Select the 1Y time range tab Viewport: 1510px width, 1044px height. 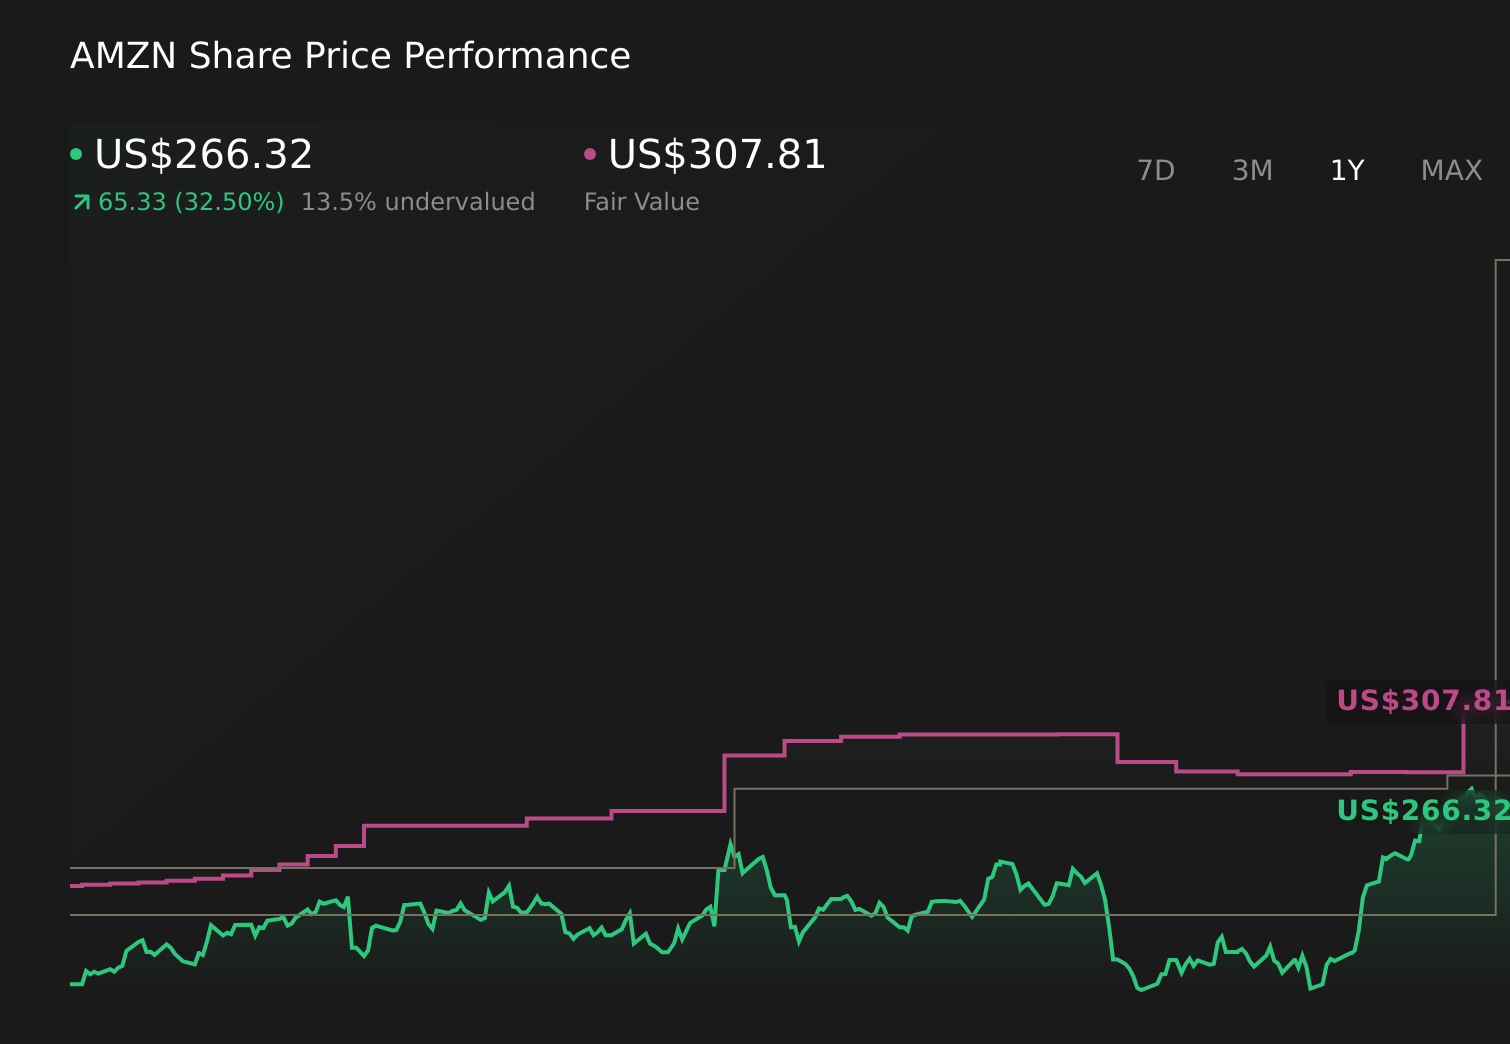[x=1347, y=171]
